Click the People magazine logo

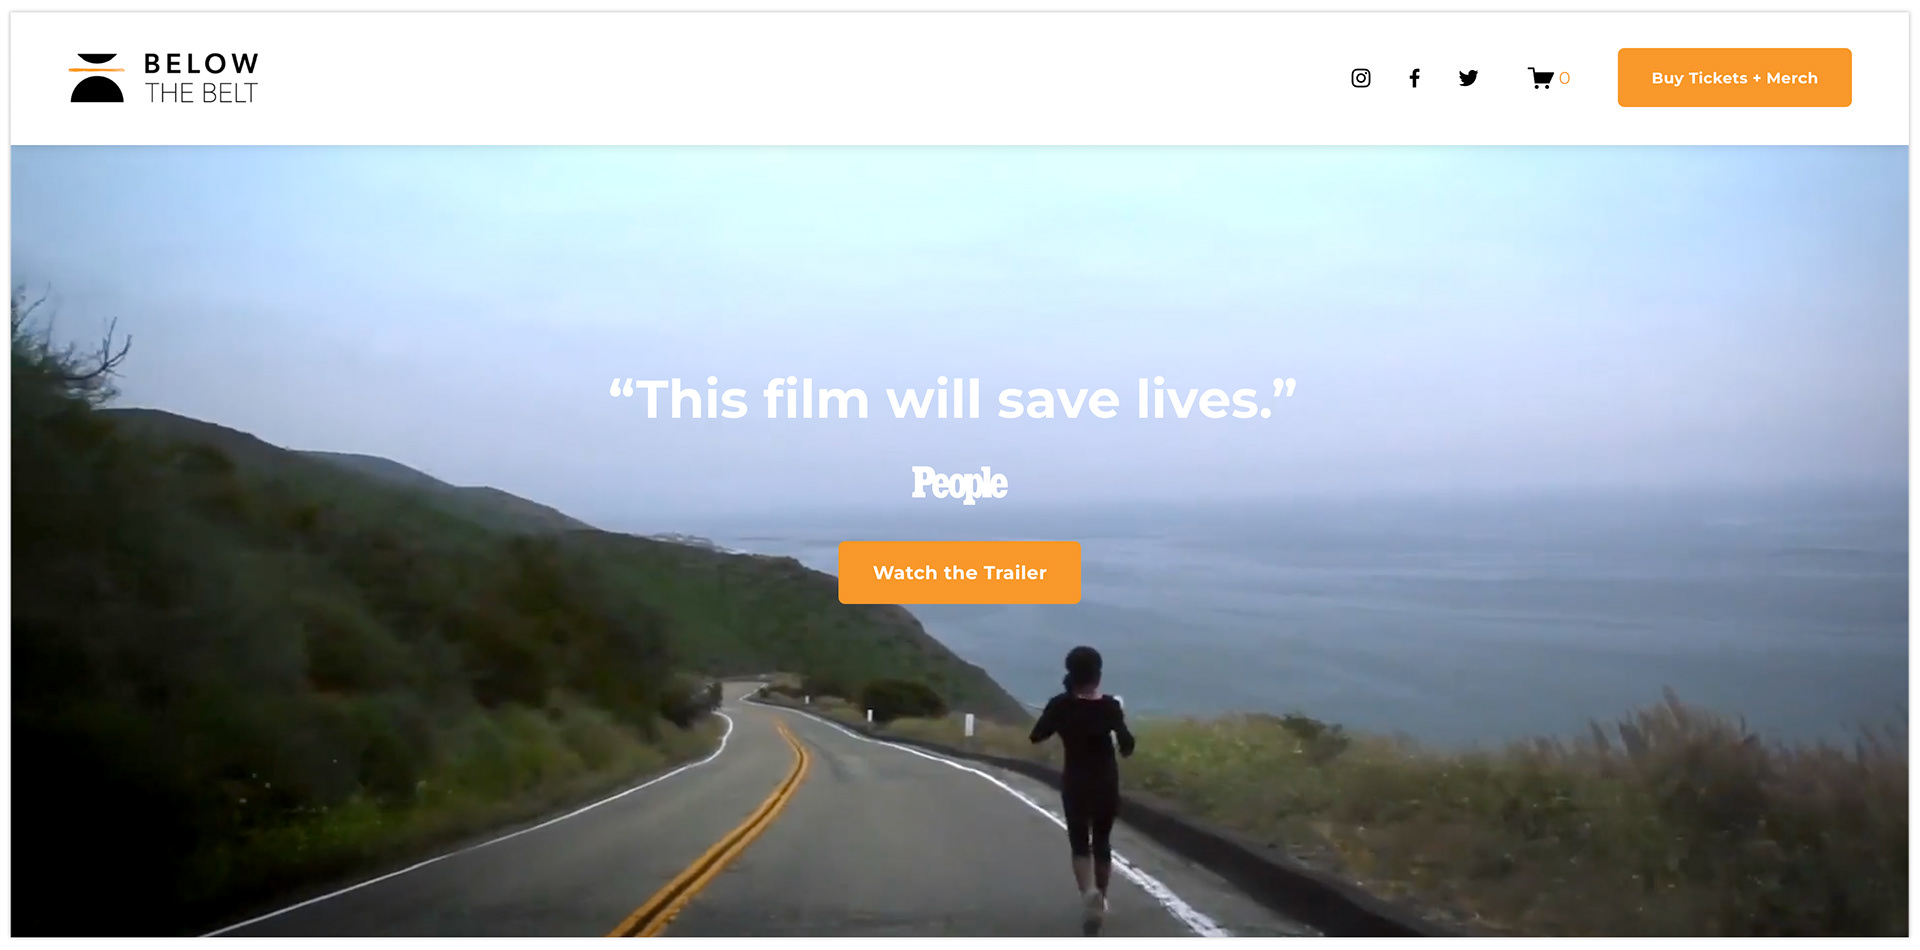tap(959, 484)
